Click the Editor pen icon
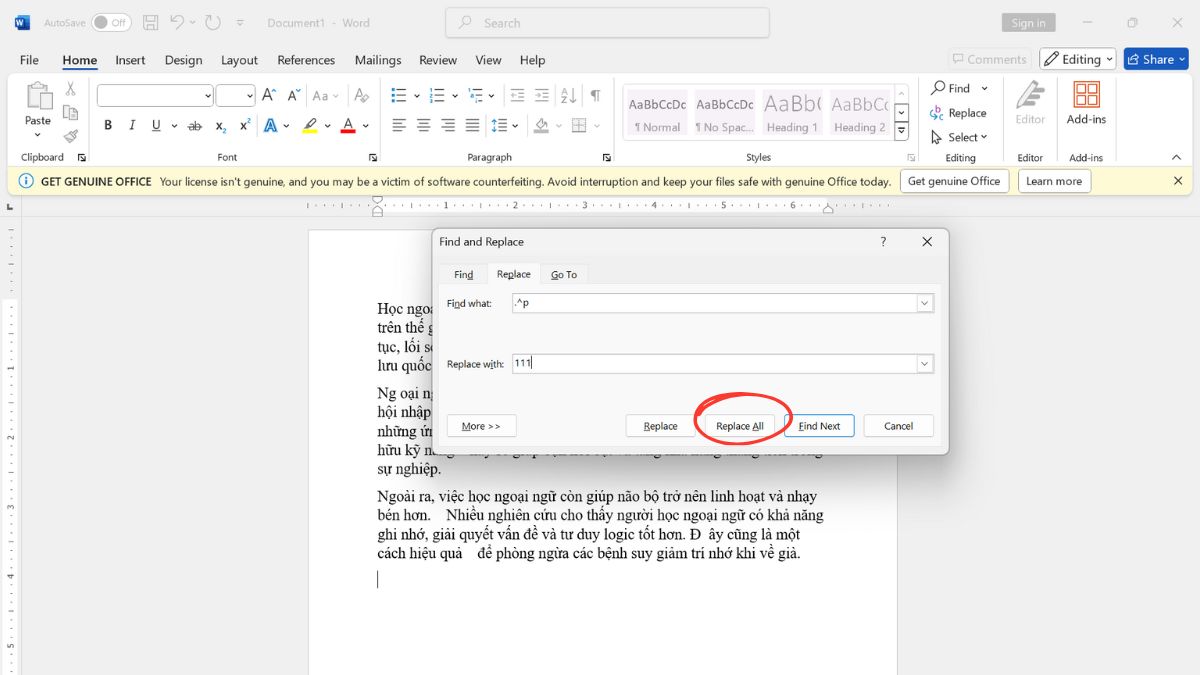Screen dimensions: 1200x675 pyautogui.click(x=1030, y=96)
